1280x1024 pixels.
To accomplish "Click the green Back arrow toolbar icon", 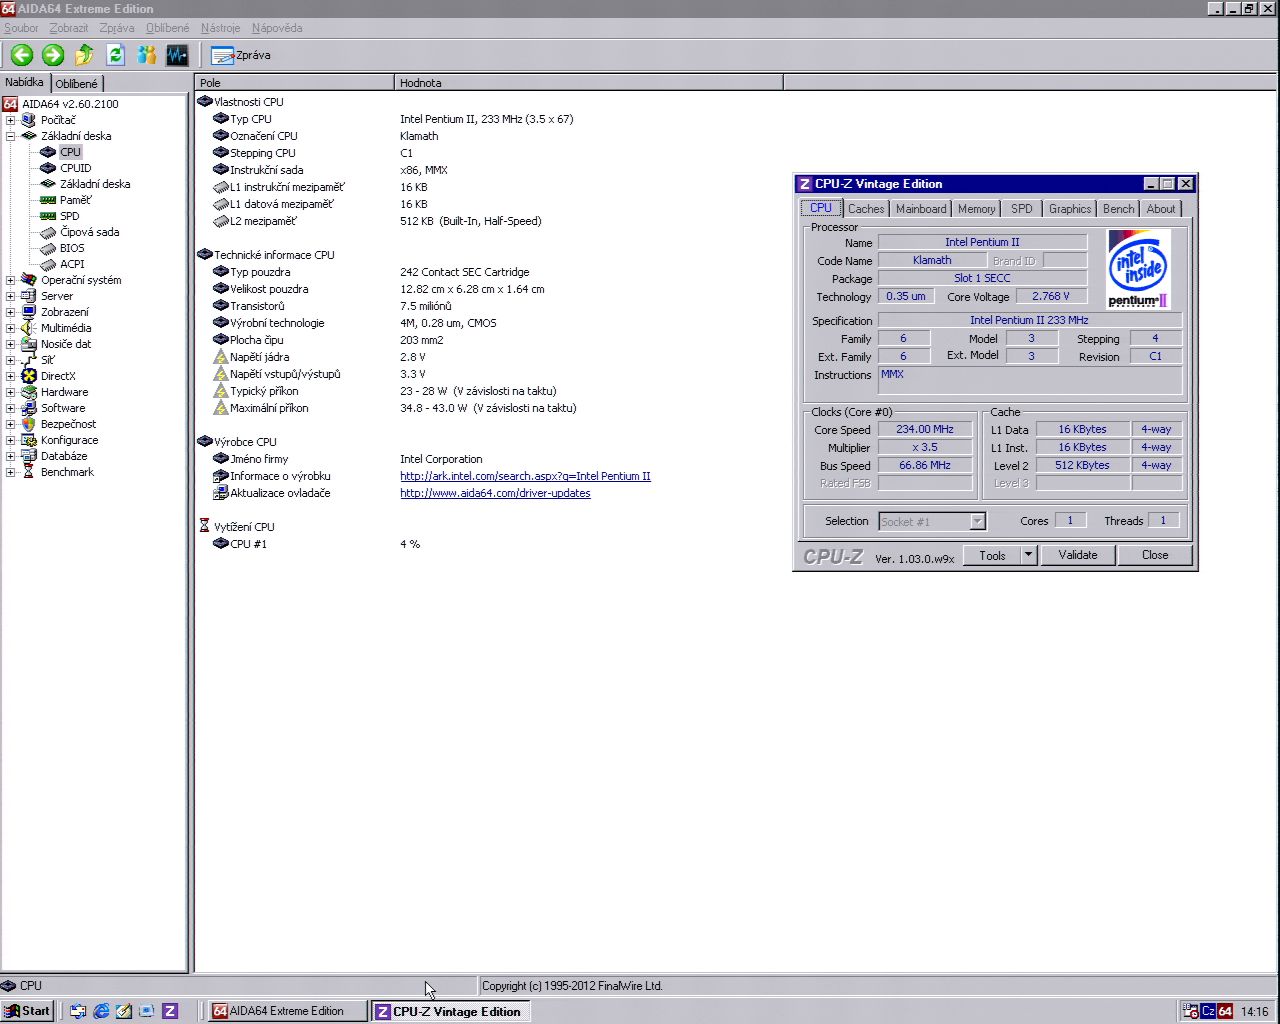I will pos(22,55).
